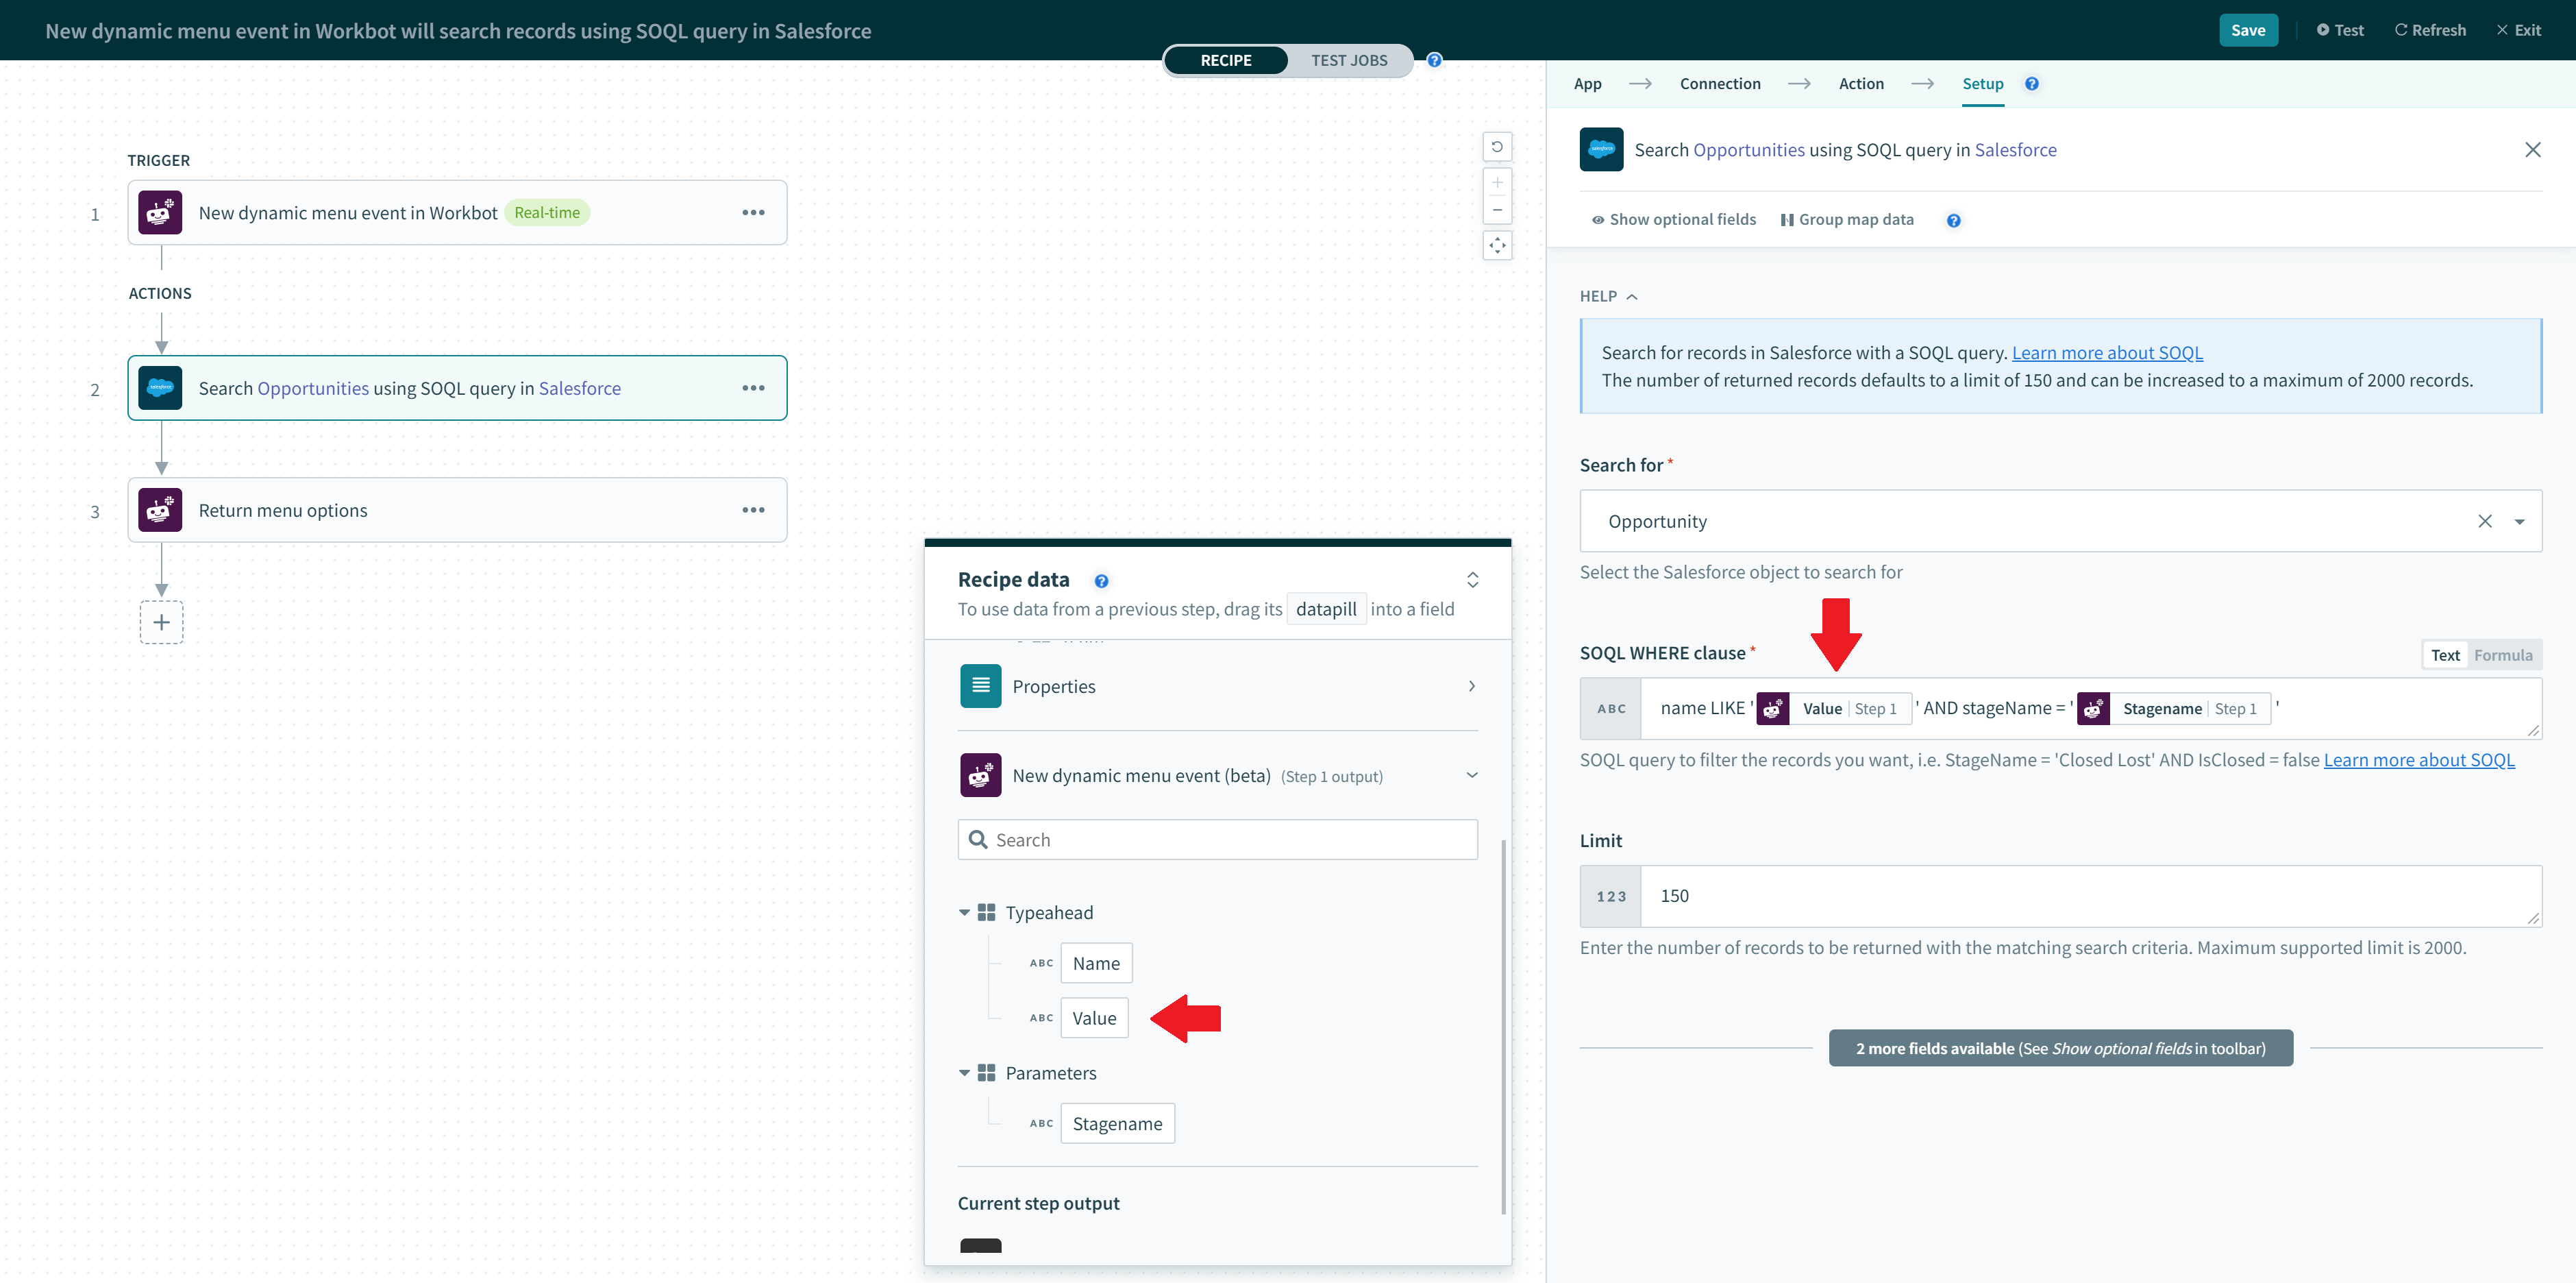Add a new step using the plus icon
The width and height of the screenshot is (2576, 1283).
click(161, 622)
